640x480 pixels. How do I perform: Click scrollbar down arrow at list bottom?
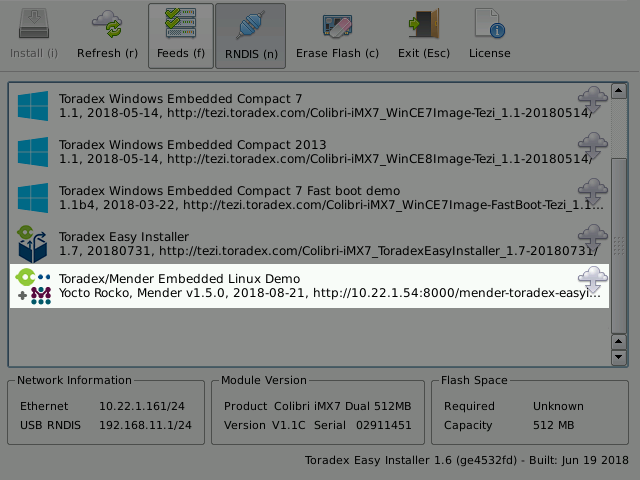[x=619, y=357]
